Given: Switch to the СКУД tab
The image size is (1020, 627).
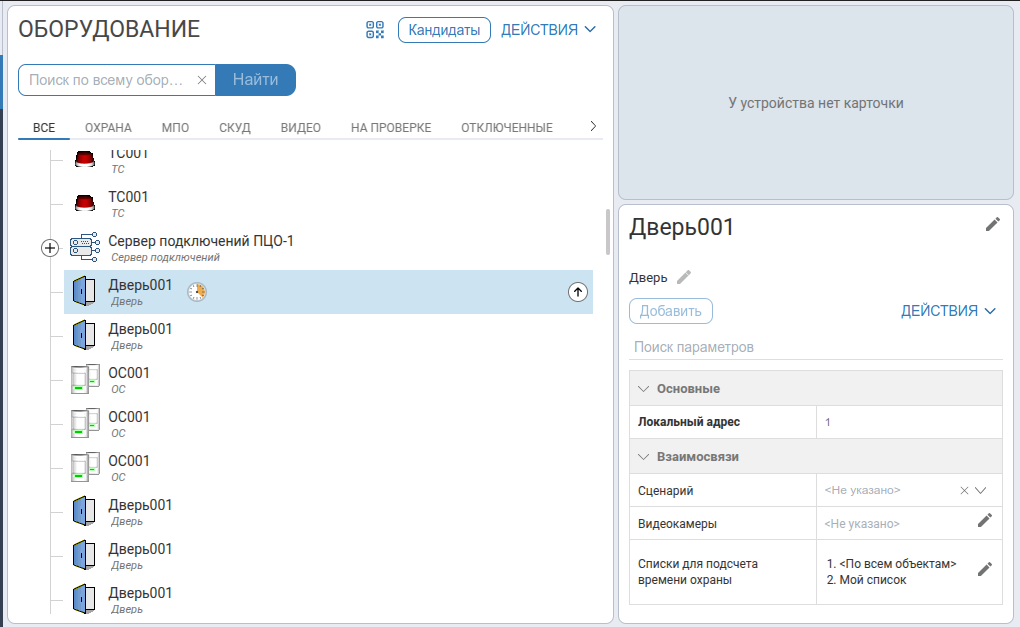Looking at the screenshot, I should coord(235,128).
